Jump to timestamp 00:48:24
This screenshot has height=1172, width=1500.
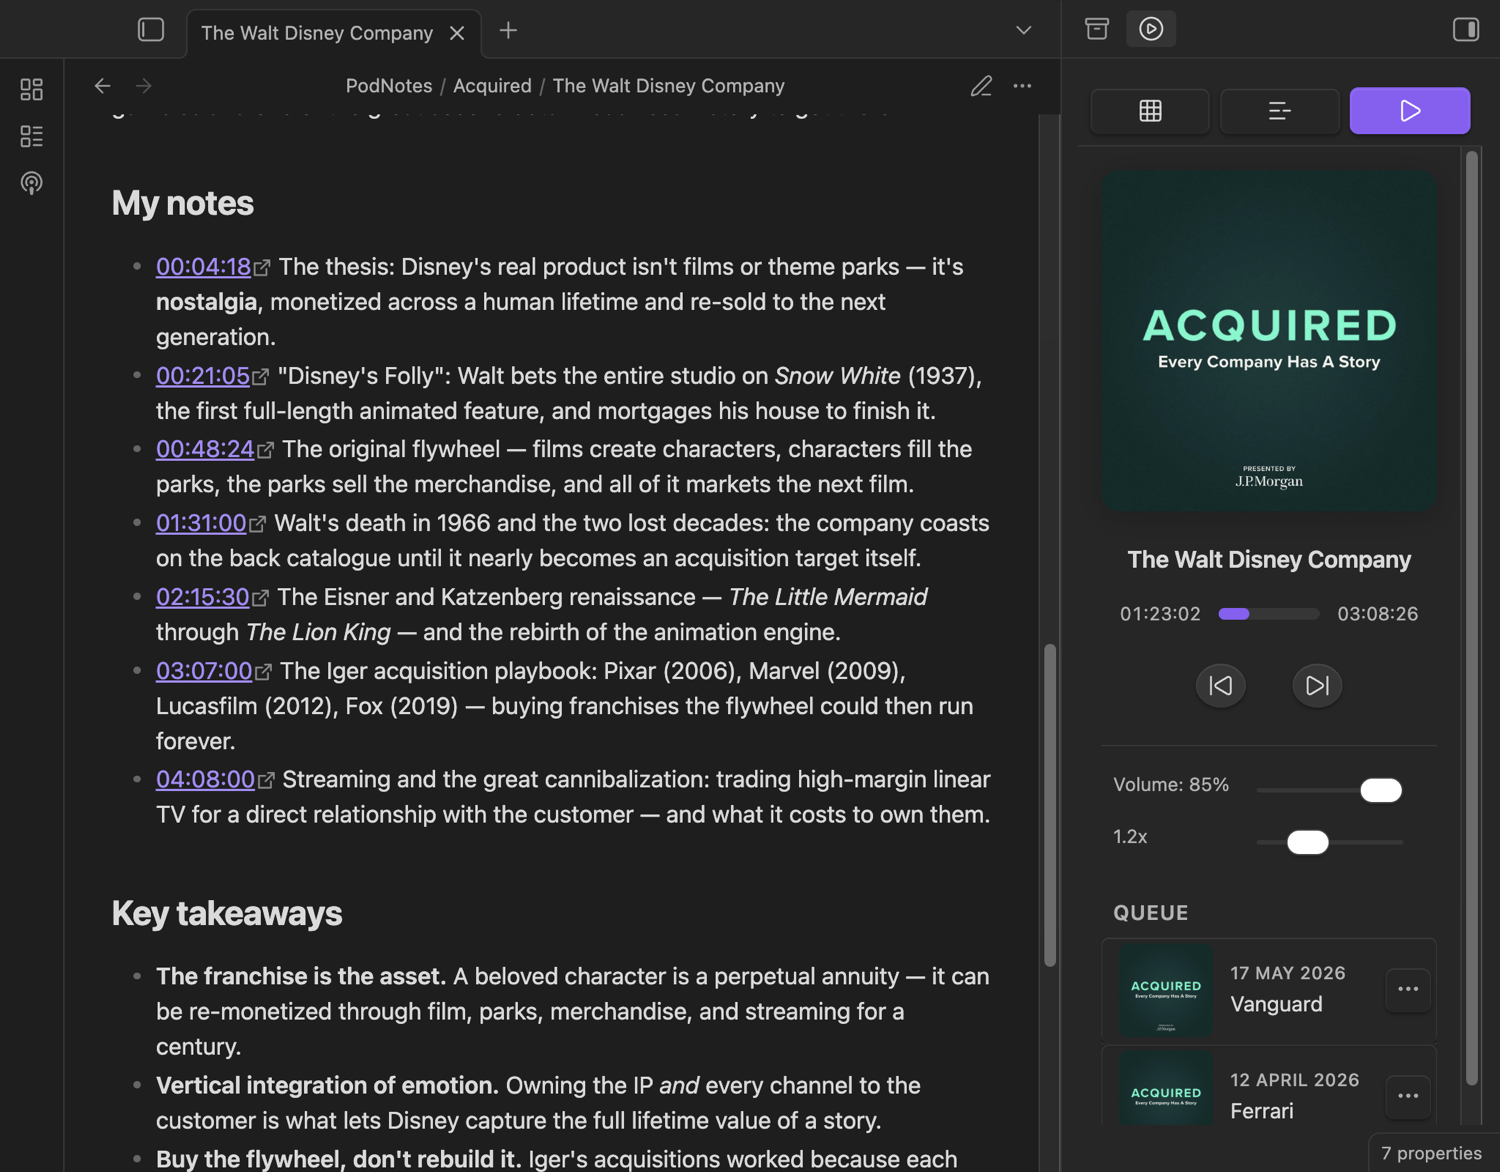click(205, 449)
